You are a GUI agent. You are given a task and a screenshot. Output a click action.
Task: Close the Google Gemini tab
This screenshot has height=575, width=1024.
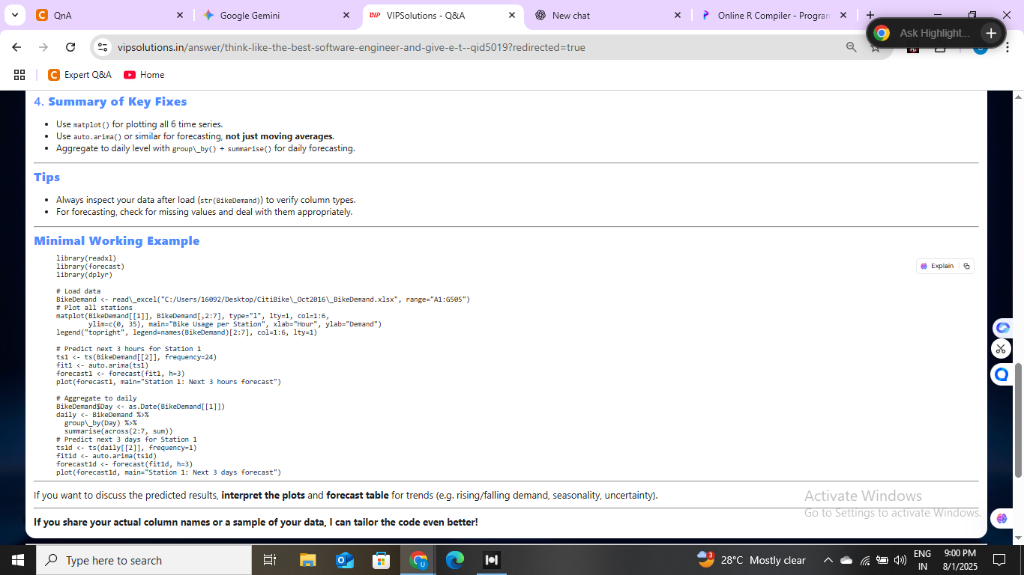[346, 15]
